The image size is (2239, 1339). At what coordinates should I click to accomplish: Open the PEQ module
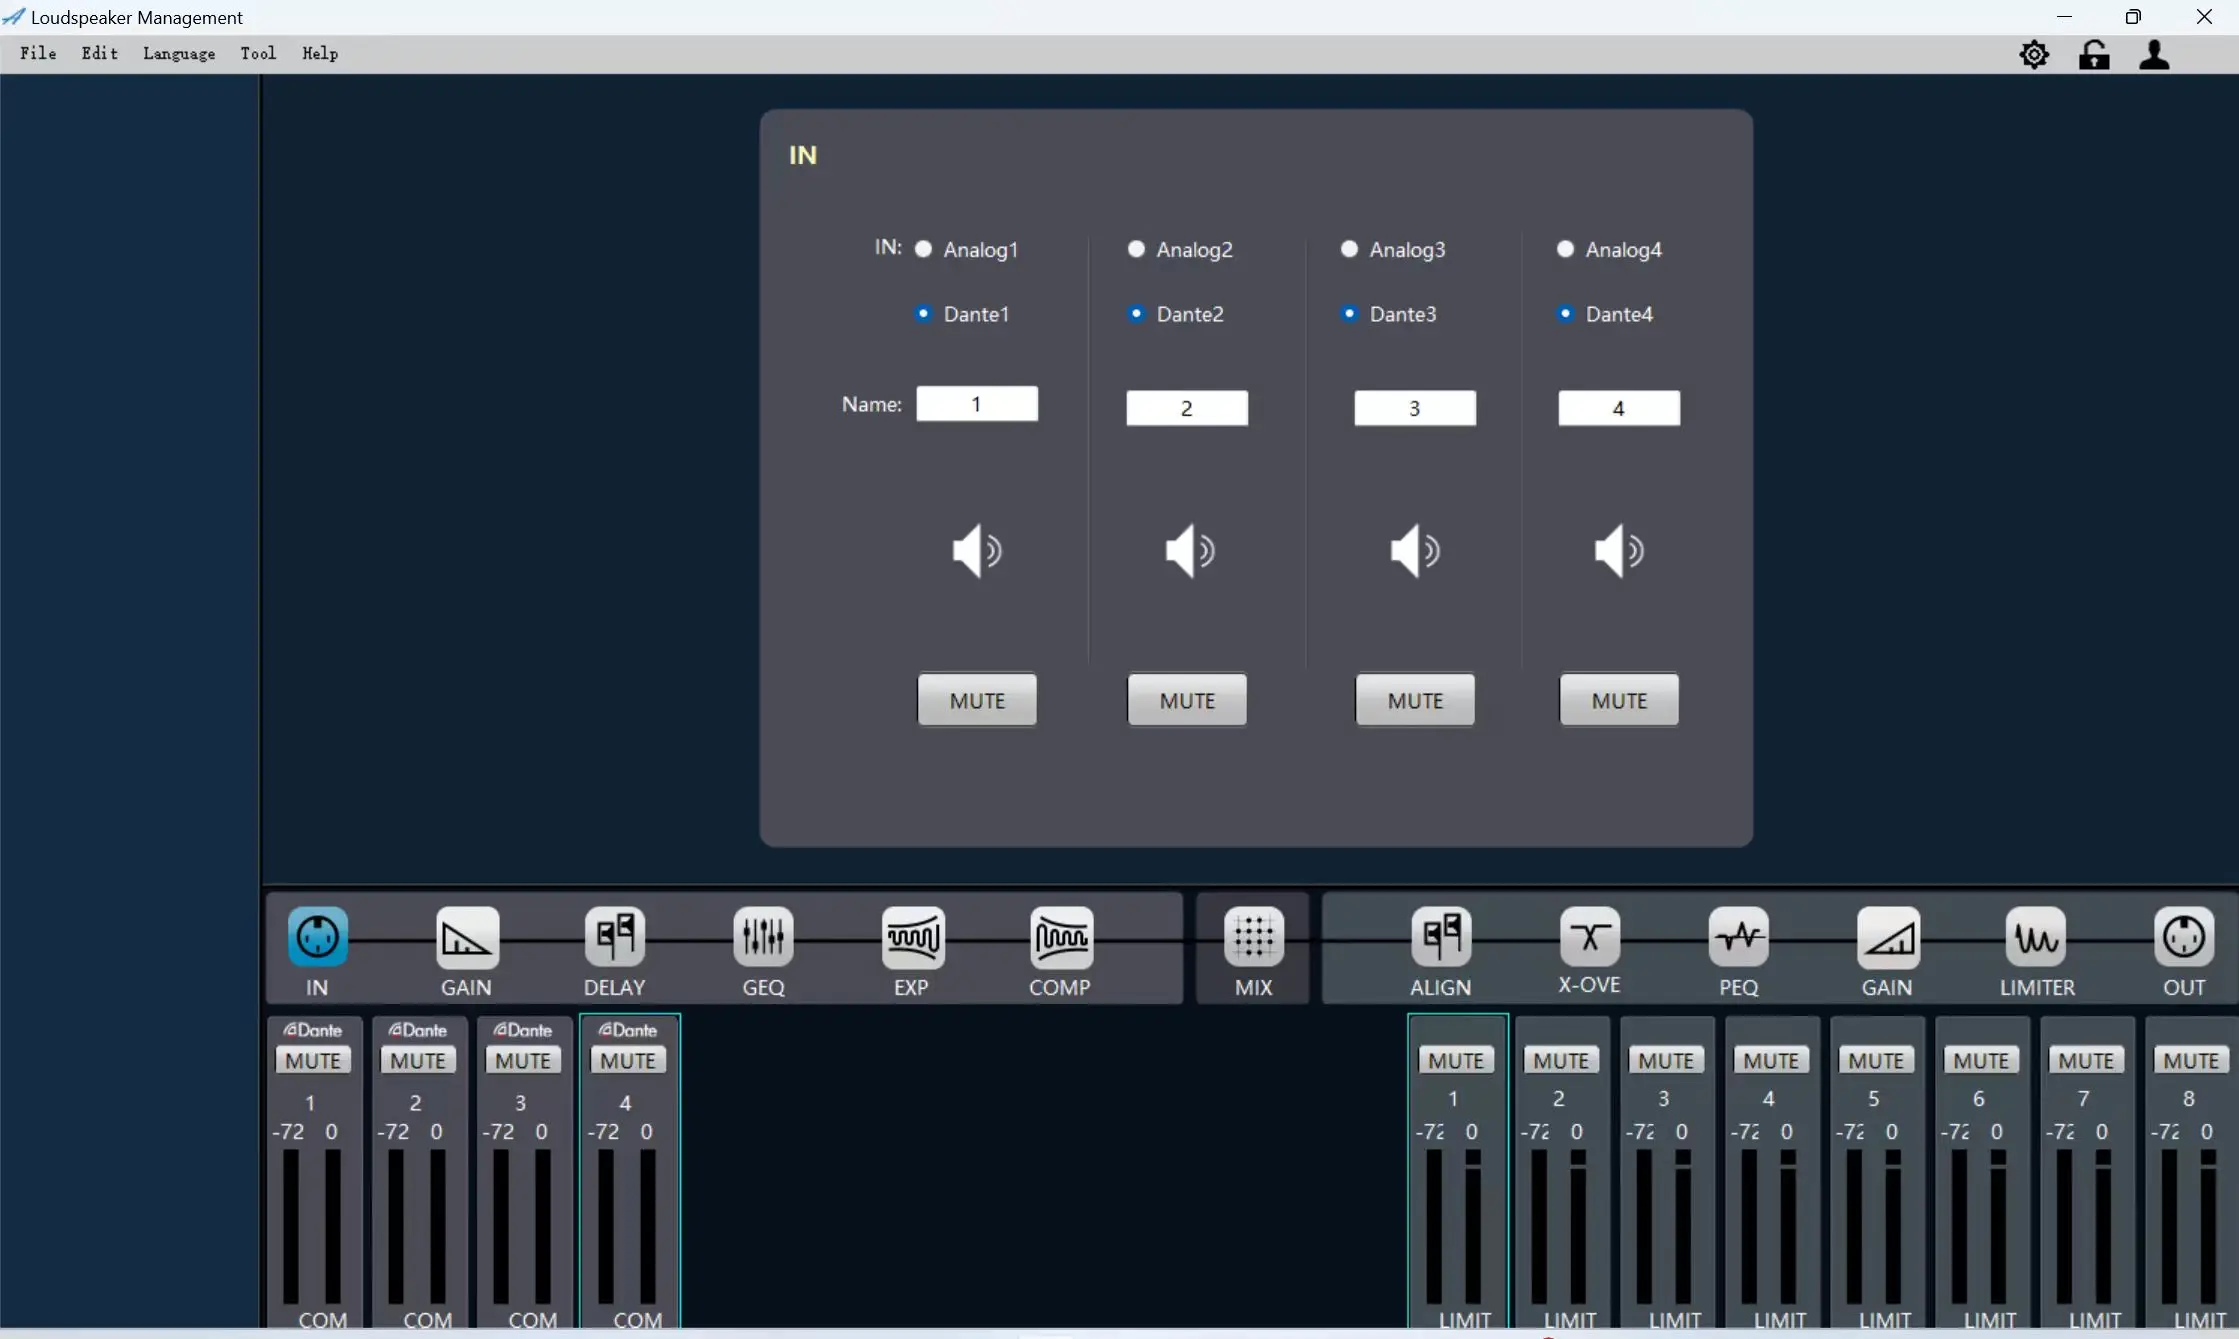pos(1738,937)
